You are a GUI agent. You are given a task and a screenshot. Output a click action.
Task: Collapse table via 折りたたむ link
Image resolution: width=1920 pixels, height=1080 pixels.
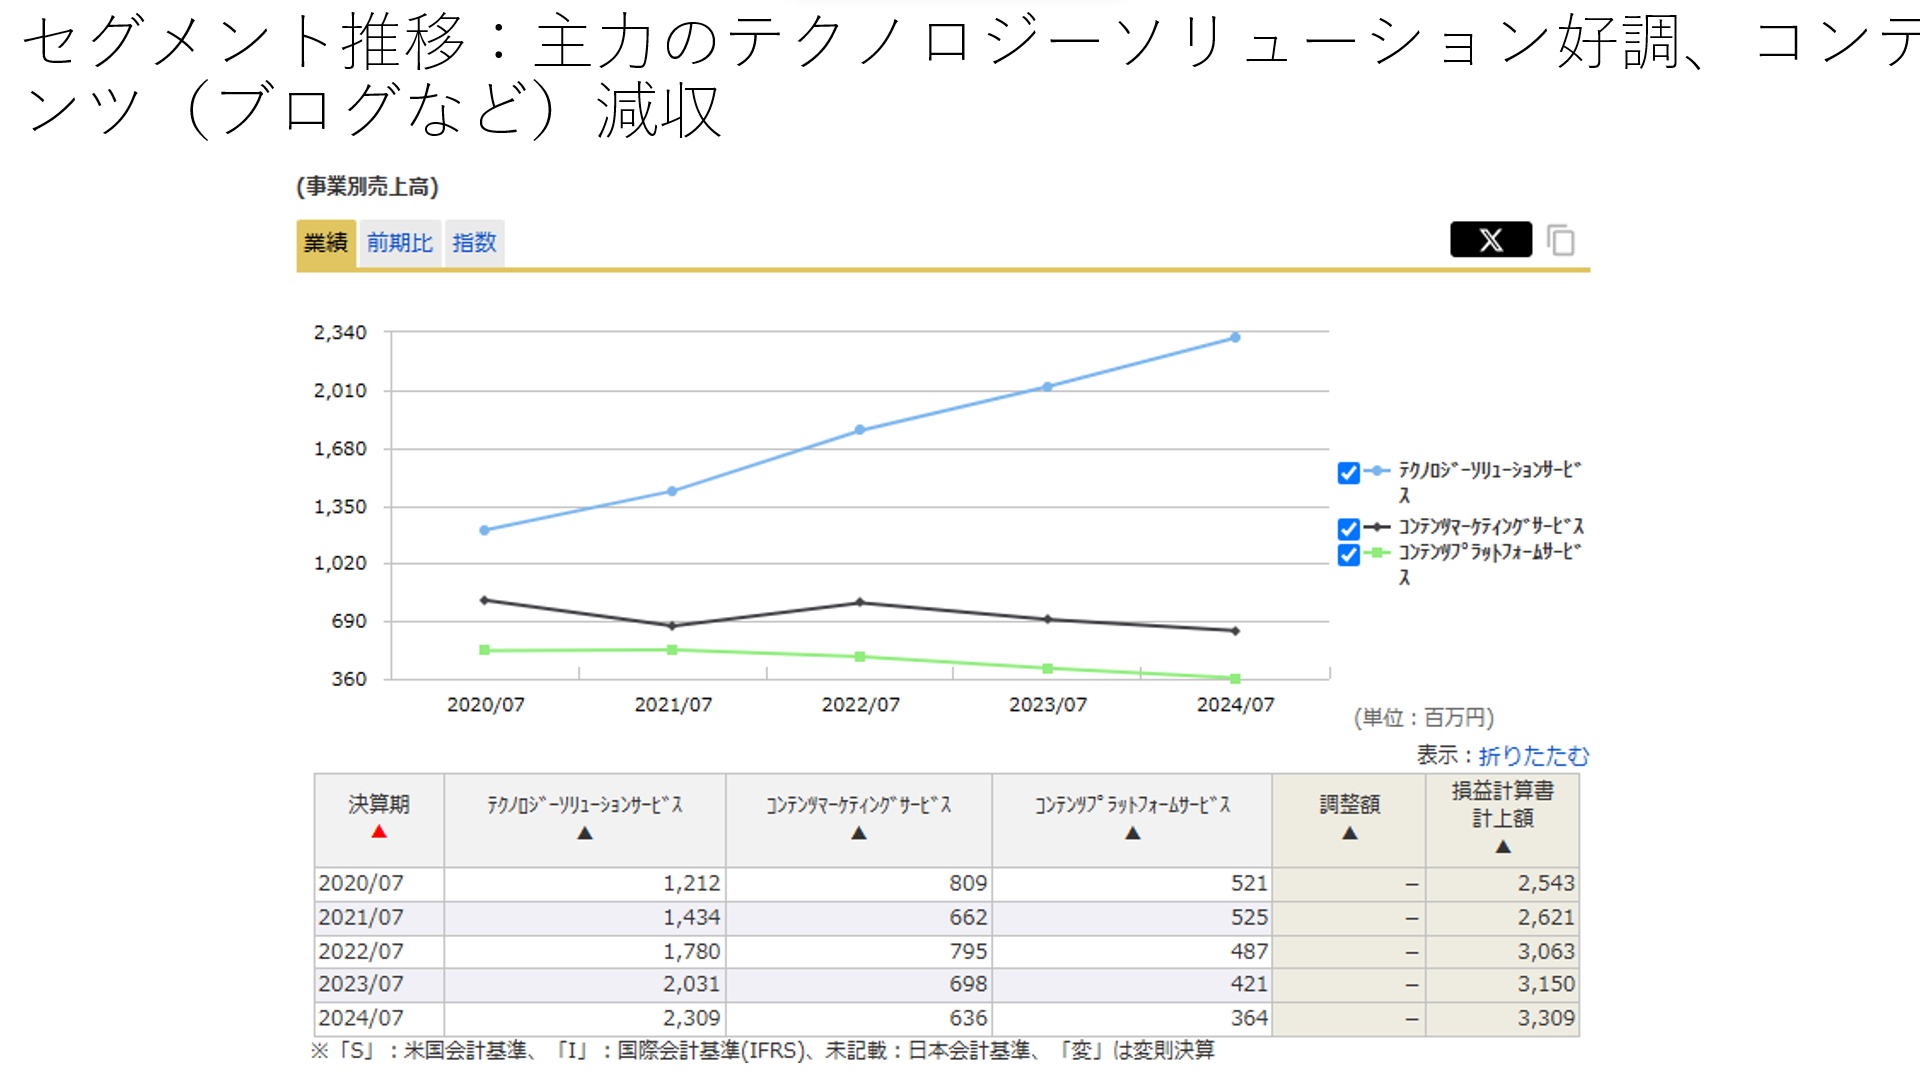point(1533,756)
